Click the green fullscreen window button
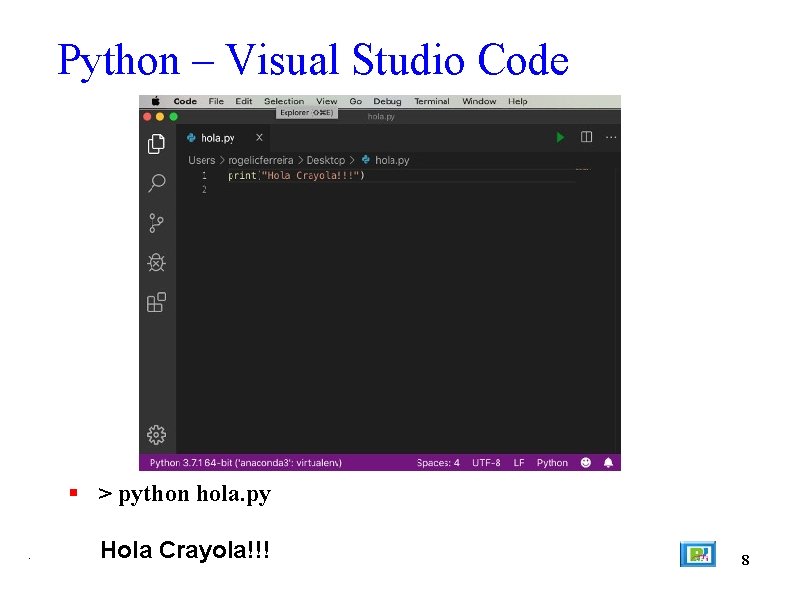Screen dimensions: 794x595 pos(174,116)
